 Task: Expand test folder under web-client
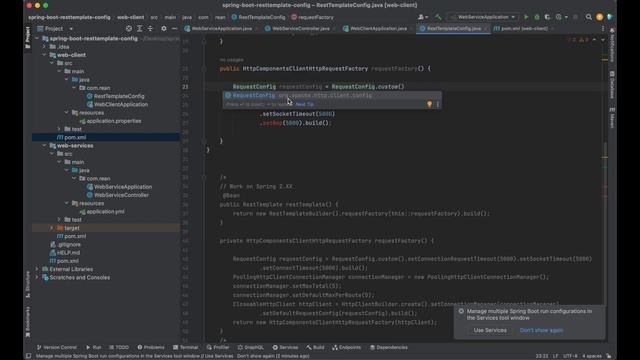coord(59,129)
